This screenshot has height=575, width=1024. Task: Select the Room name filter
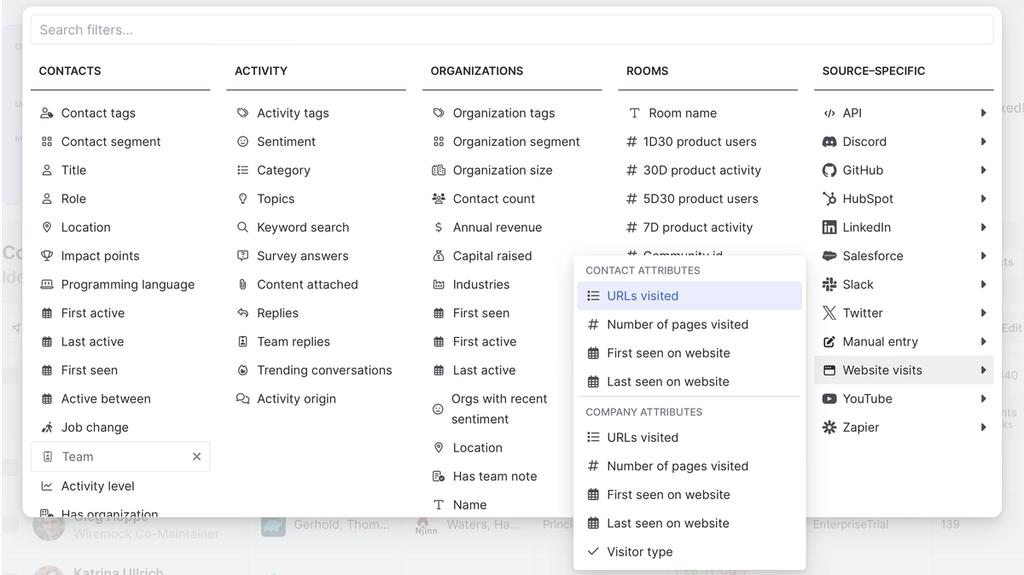click(x=682, y=113)
